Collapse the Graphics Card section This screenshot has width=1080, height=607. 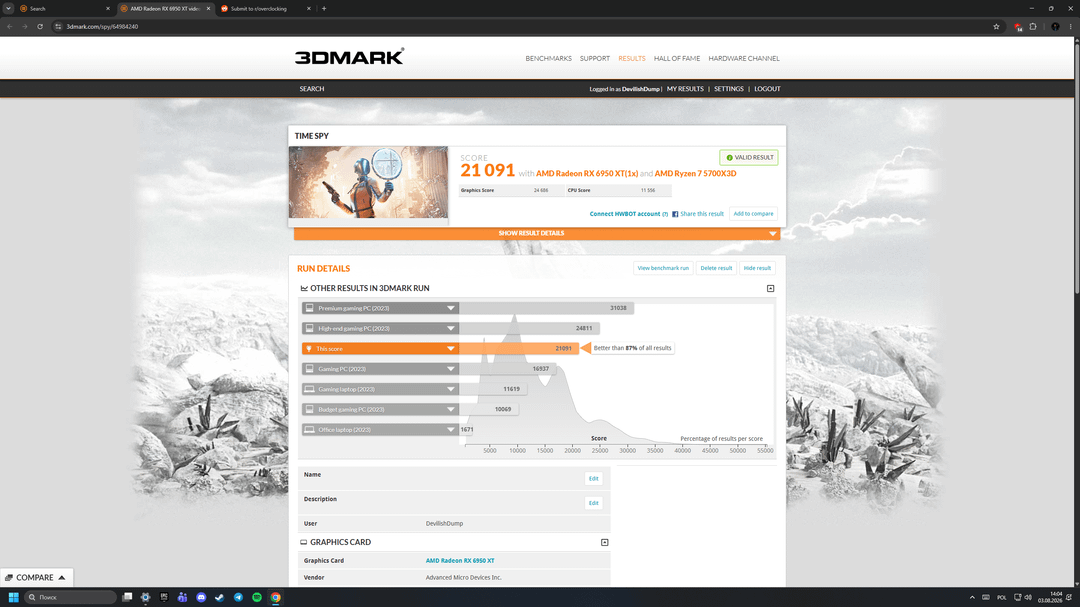pos(604,543)
